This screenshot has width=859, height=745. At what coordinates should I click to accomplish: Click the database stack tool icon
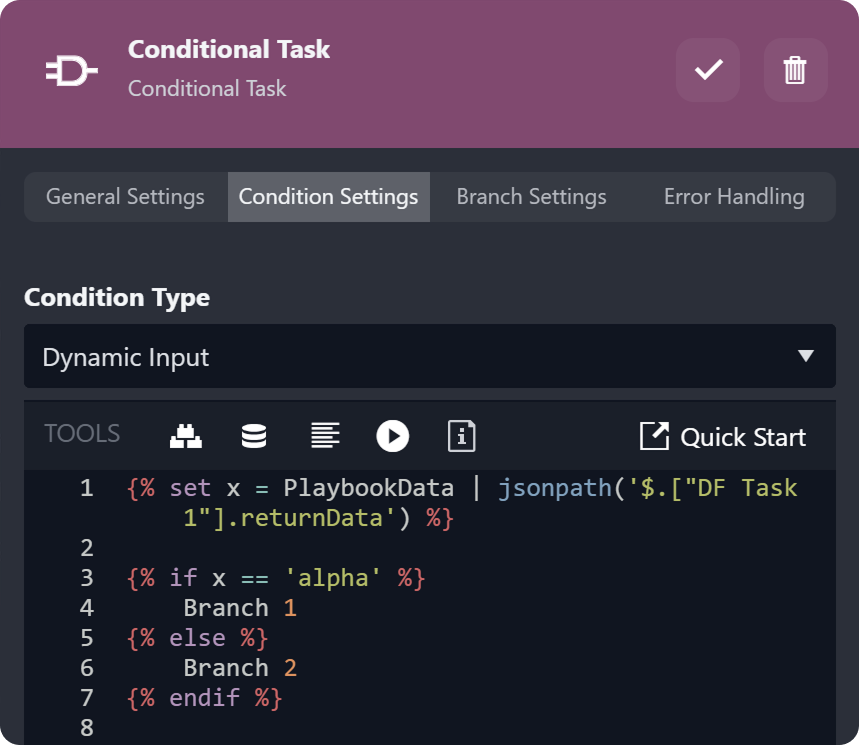254,436
